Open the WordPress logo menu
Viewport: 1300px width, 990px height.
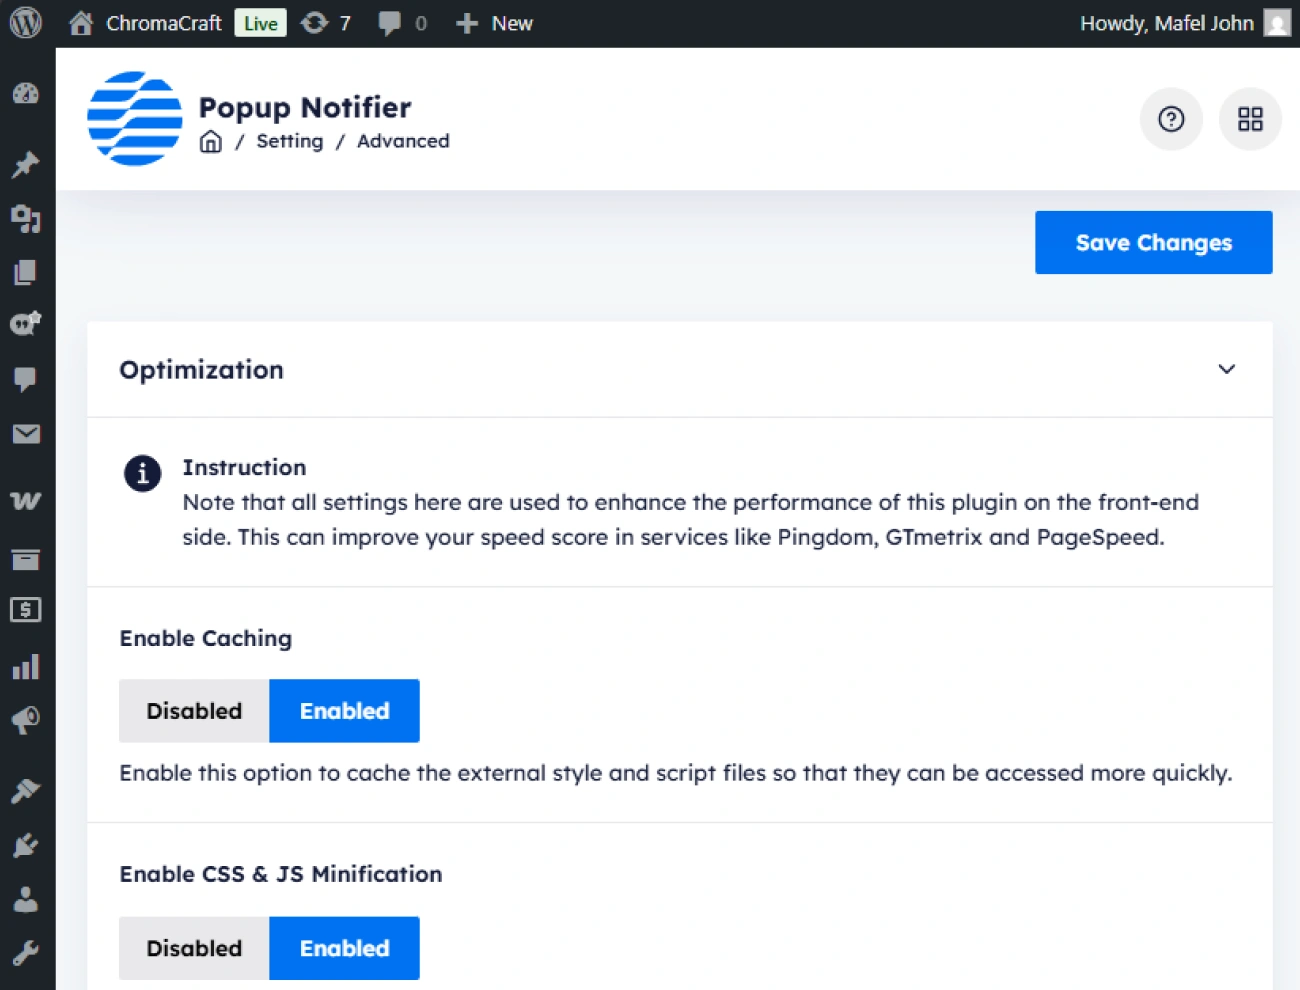pos(26,23)
